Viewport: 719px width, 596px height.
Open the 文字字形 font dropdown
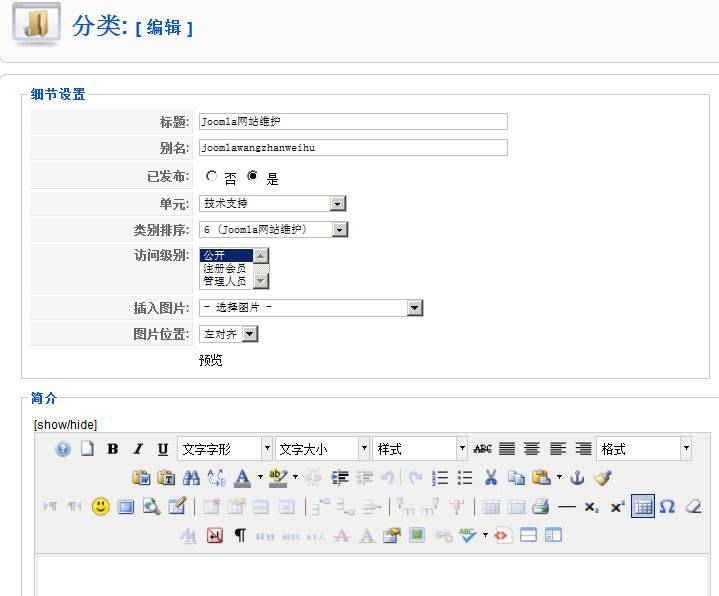[x=225, y=448]
